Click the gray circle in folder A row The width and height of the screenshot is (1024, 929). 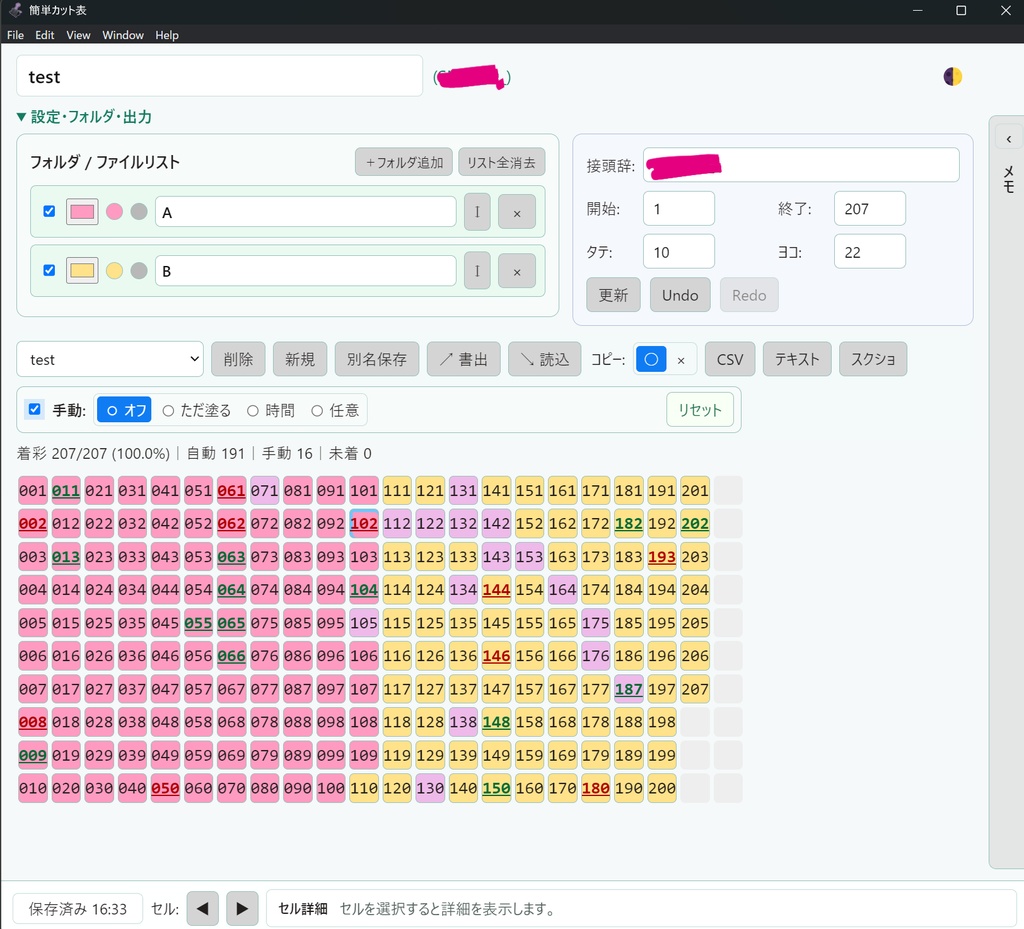click(x=138, y=212)
